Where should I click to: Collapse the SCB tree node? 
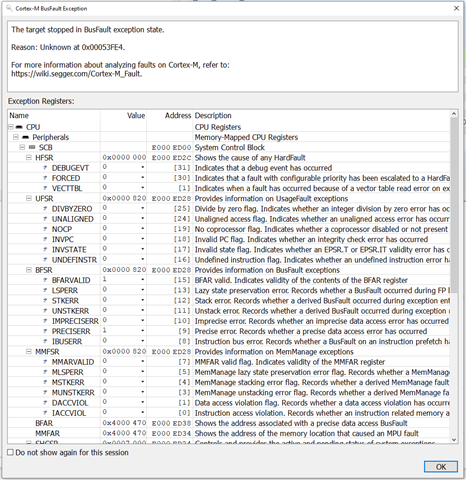[x=22, y=147]
